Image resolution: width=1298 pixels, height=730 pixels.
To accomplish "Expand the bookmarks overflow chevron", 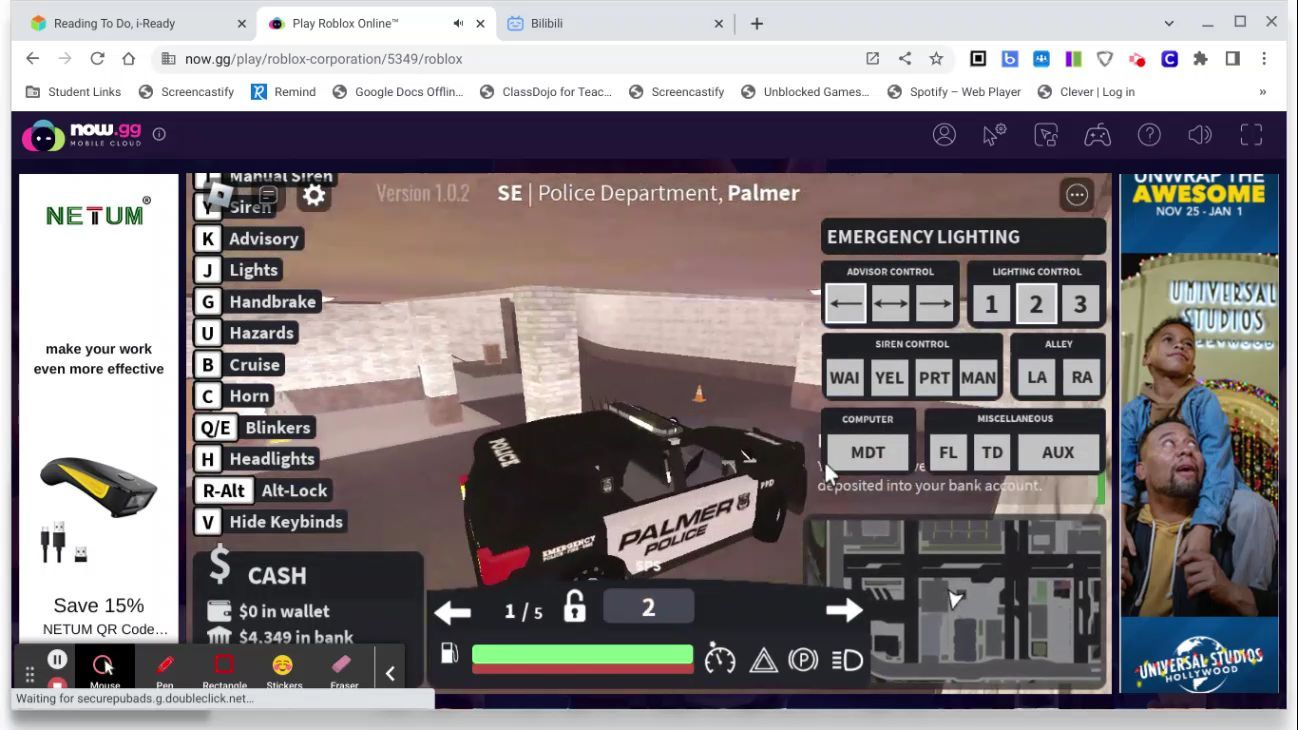I will click(1262, 92).
